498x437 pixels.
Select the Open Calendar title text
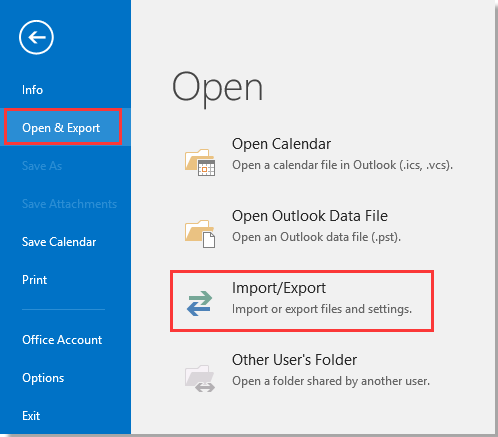pos(281,144)
